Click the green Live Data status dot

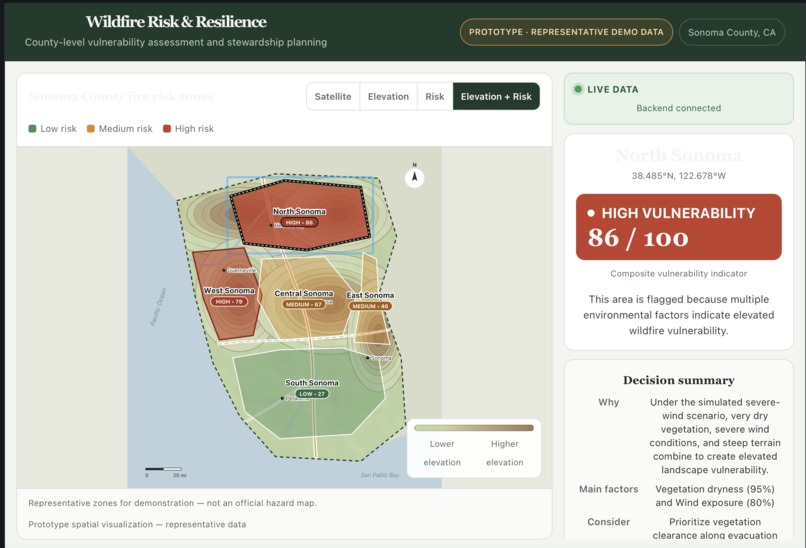578,89
